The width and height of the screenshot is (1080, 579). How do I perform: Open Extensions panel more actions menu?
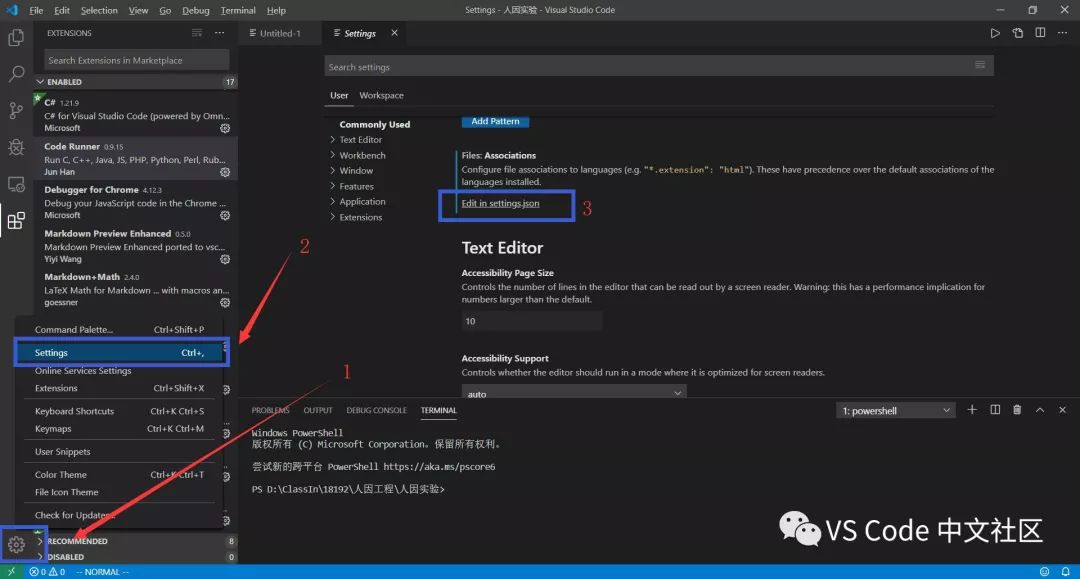(219, 33)
